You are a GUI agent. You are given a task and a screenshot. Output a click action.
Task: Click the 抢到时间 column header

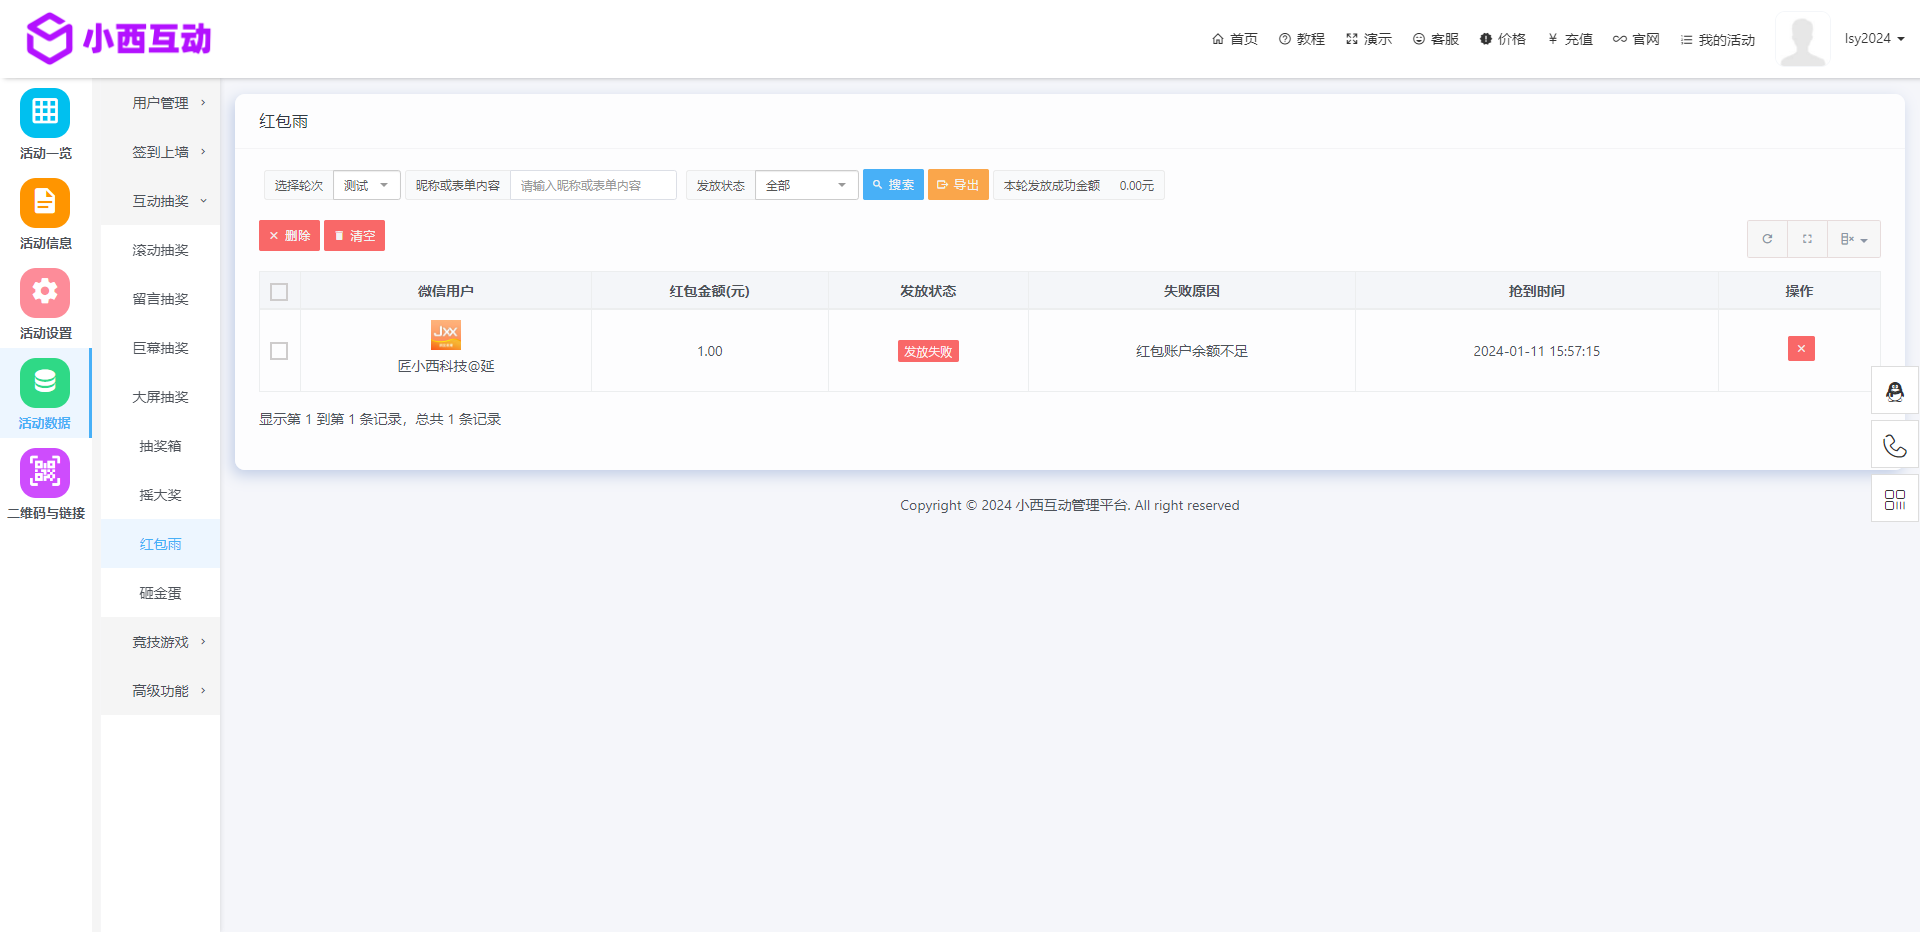(x=1536, y=291)
